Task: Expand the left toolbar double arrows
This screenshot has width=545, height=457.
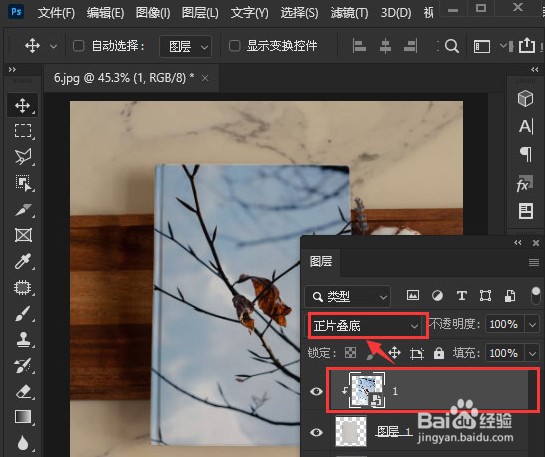Action: click(x=13, y=70)
